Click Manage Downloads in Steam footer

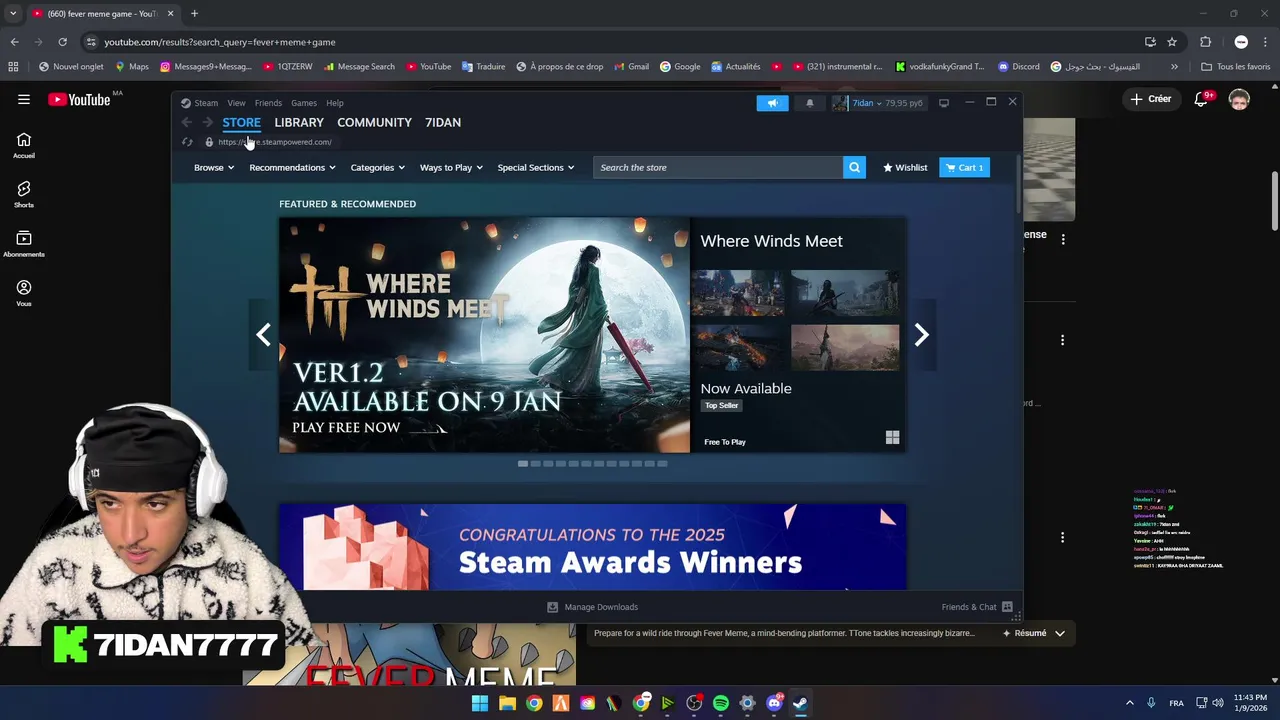592,607
